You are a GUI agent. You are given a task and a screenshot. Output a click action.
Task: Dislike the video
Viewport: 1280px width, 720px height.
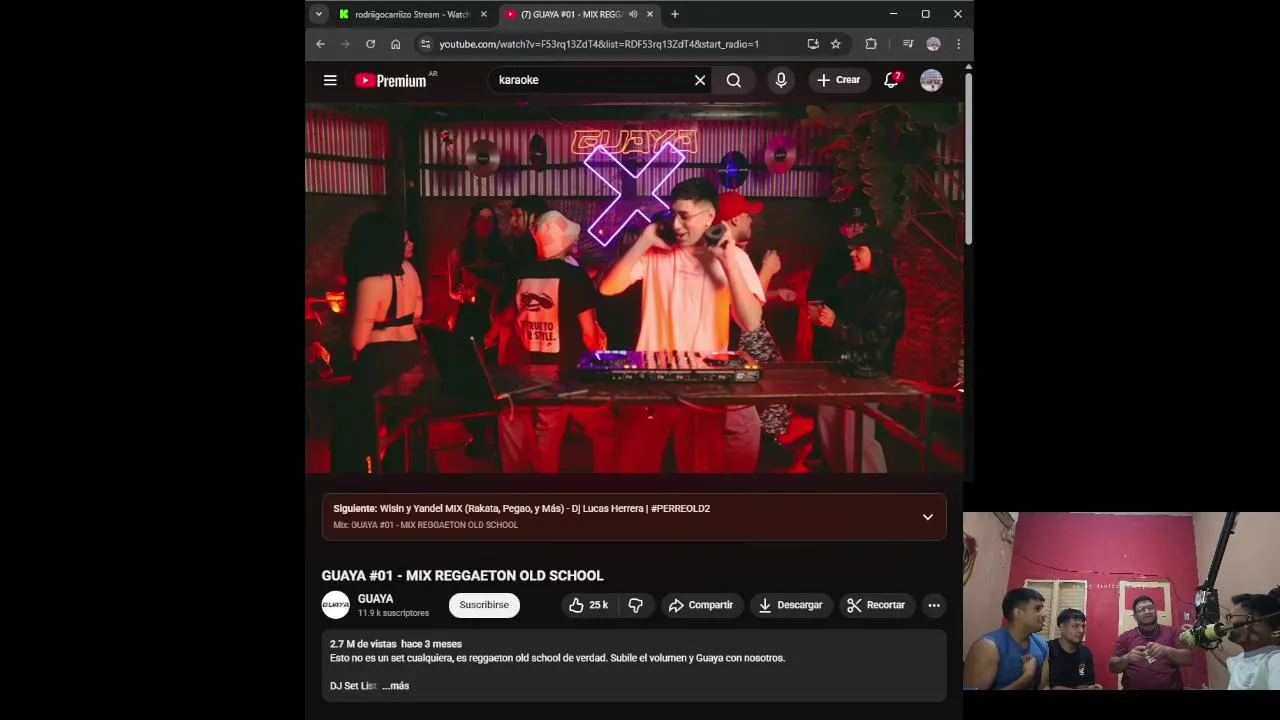(635, 605)
